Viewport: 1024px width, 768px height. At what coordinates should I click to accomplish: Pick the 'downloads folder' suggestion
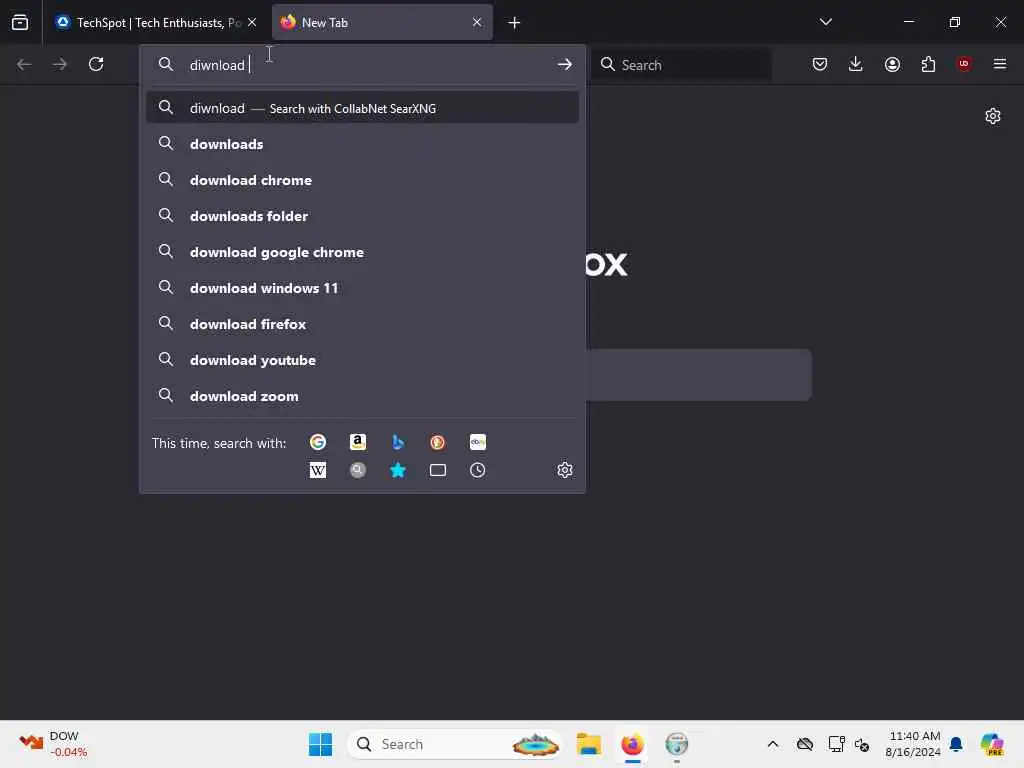pos(362,216)
